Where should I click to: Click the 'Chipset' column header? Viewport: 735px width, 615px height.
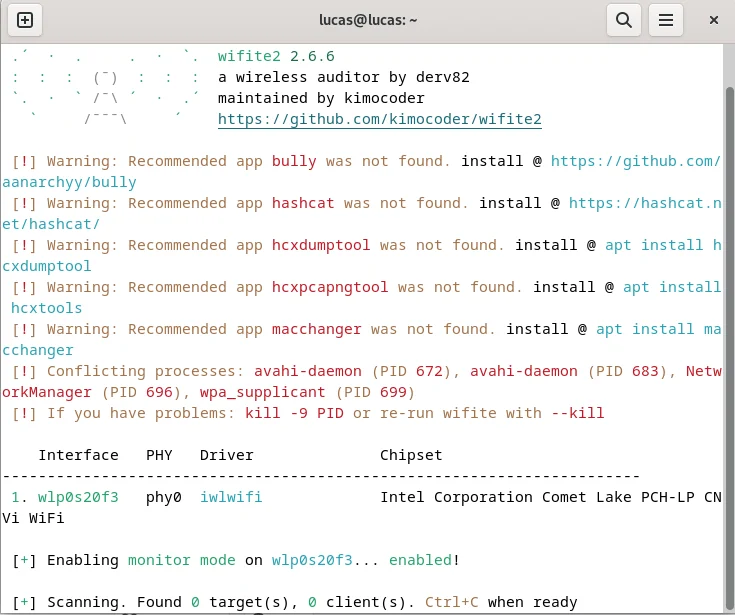click(410, 455)
